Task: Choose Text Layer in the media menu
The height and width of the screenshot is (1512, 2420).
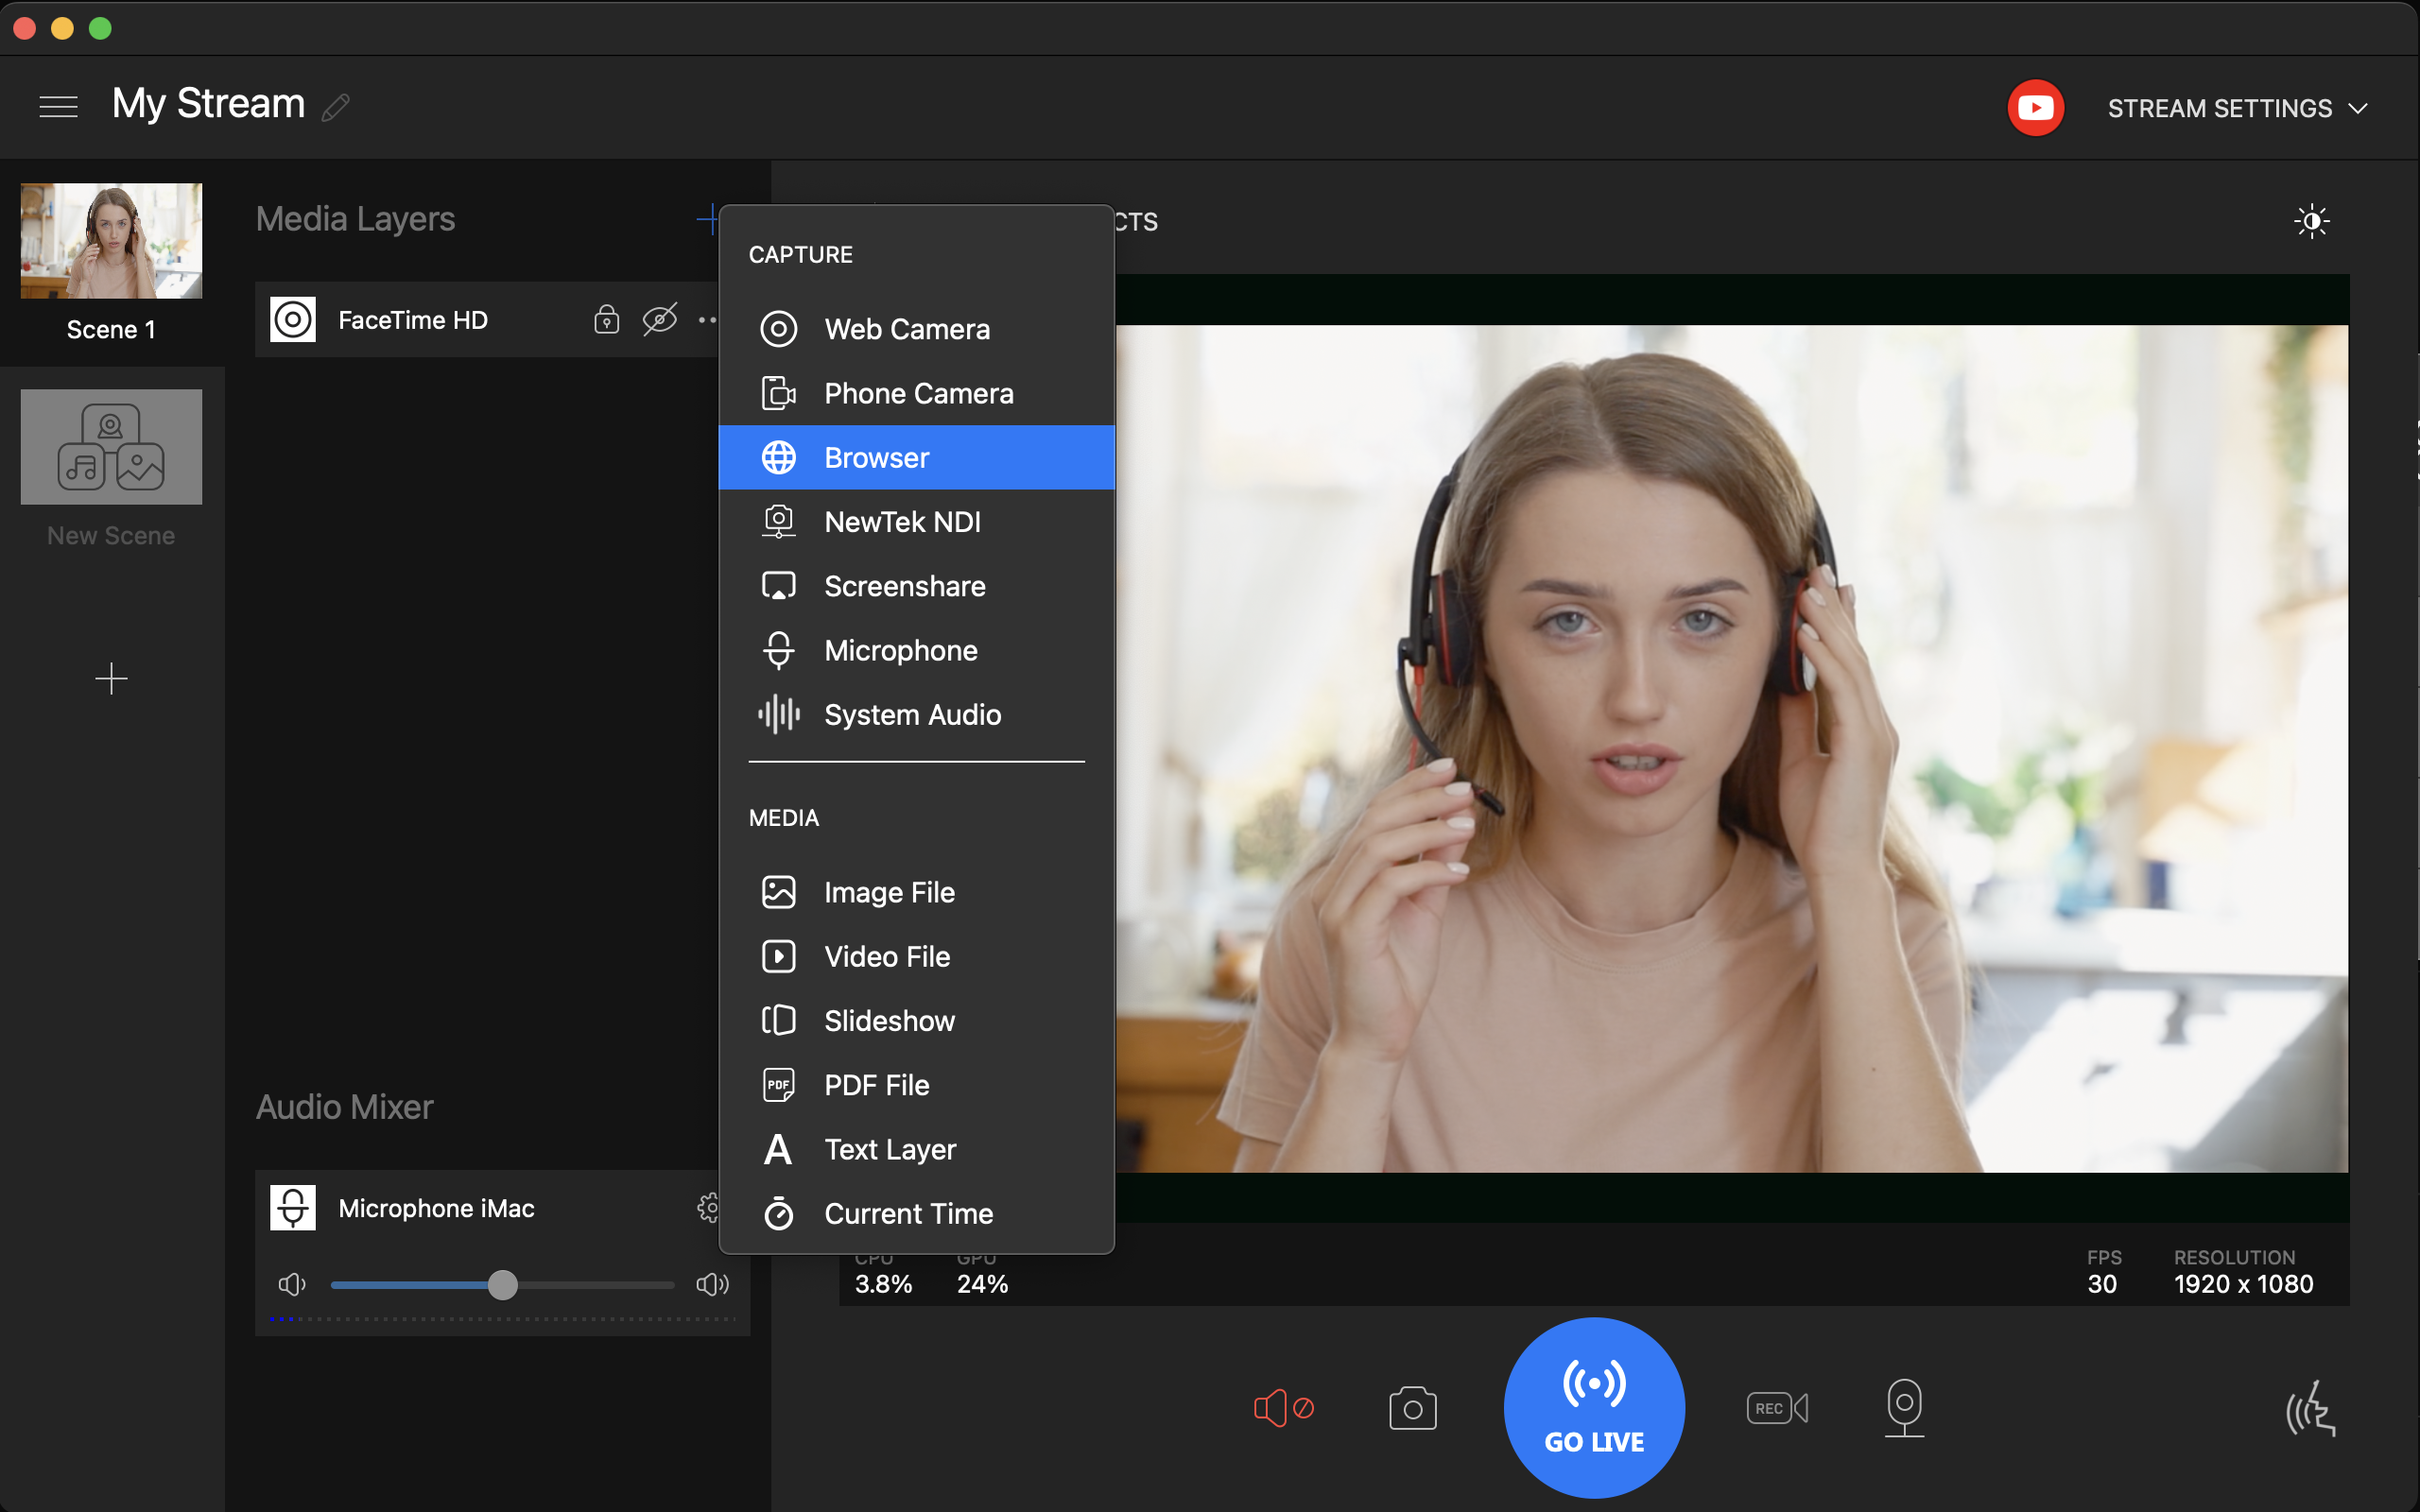Action: [x=889, y=1150]
